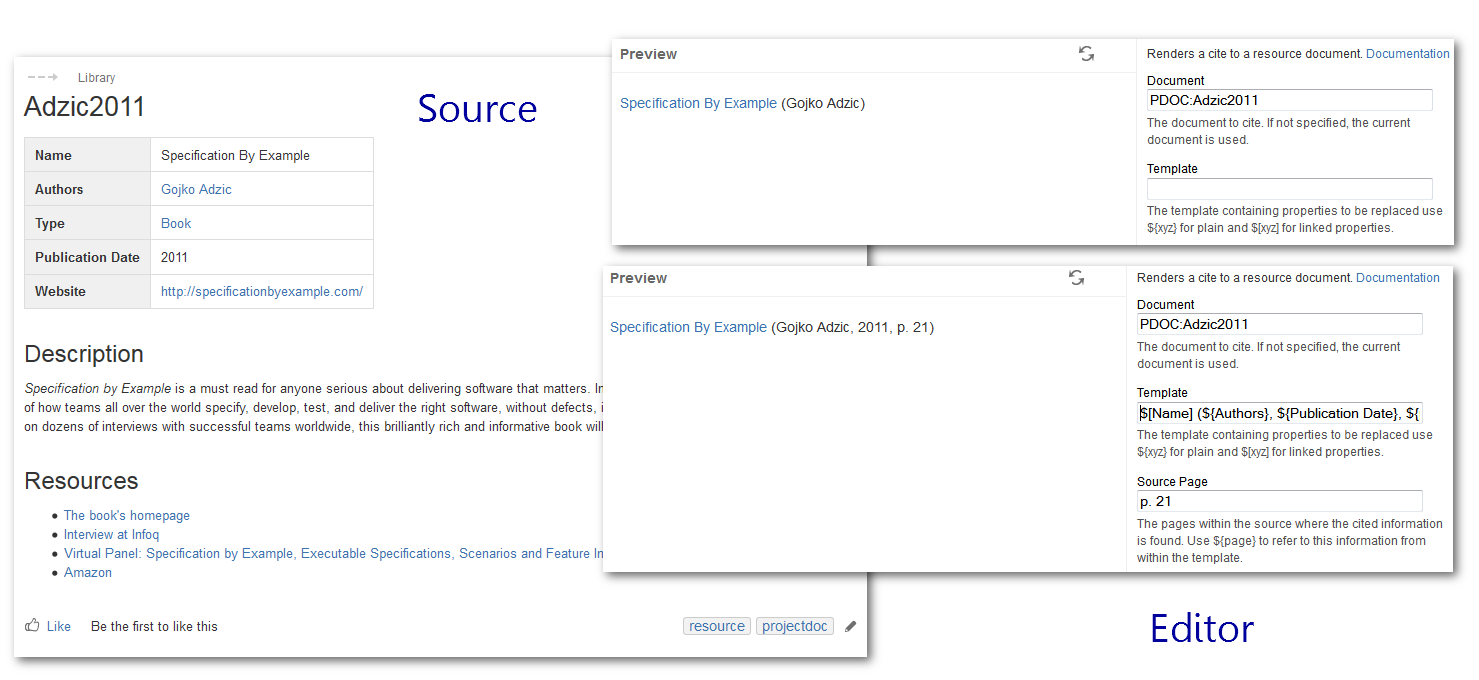This screenshot has width=1479, height=680.
Task: Click the thumbs-up Like icon
Action: coord(33,626)
